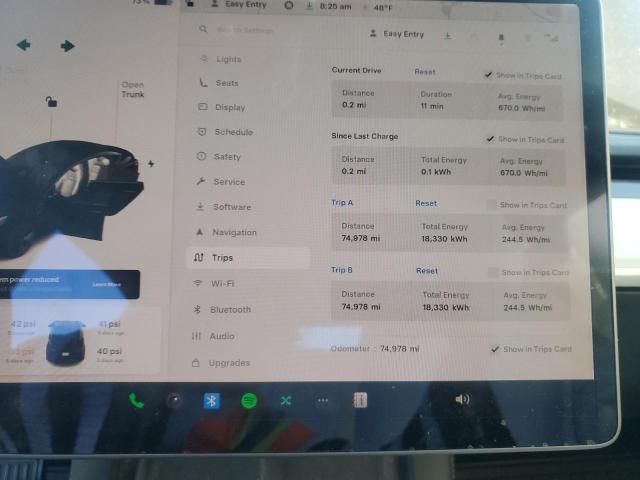Open the Phone app in bottom bar
This screenshot has width=640, height=480.
(136, 401)
